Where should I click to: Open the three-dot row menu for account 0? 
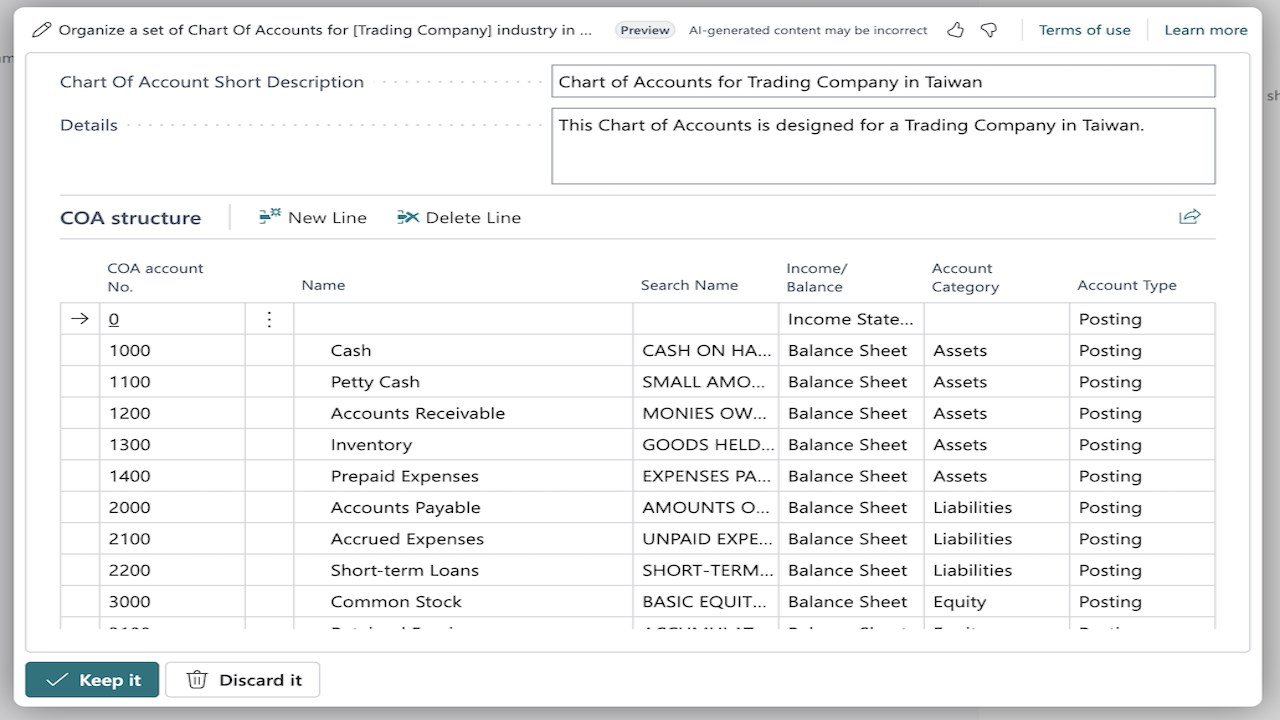(x=269, y=319)
